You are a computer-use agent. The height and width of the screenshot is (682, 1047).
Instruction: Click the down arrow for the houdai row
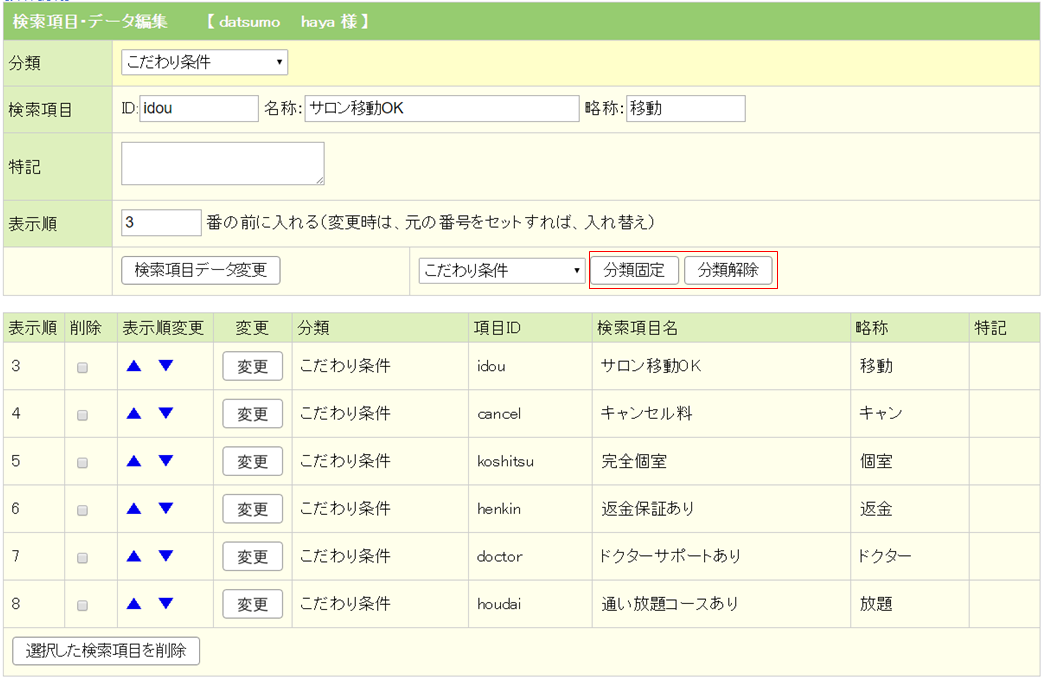166,604
